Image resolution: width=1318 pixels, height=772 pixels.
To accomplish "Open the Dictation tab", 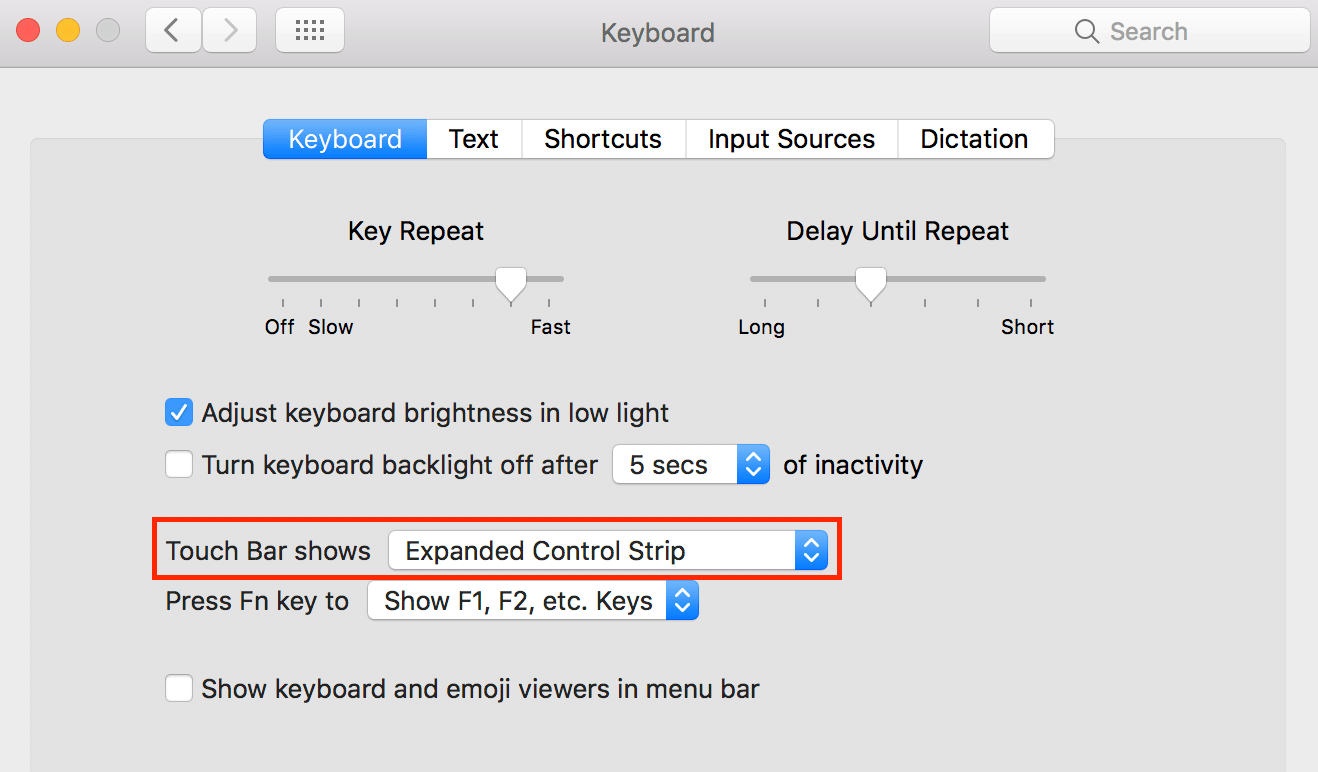I will 975,139.
